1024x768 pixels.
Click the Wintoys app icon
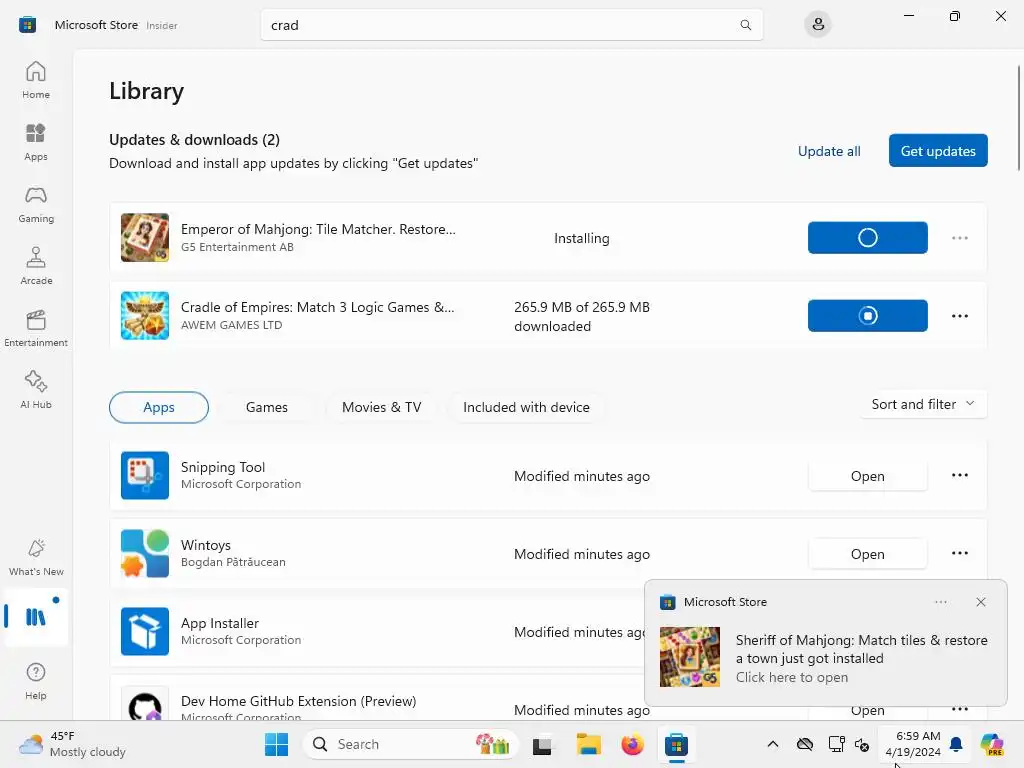pyautogui.click(x=145, y=553)
